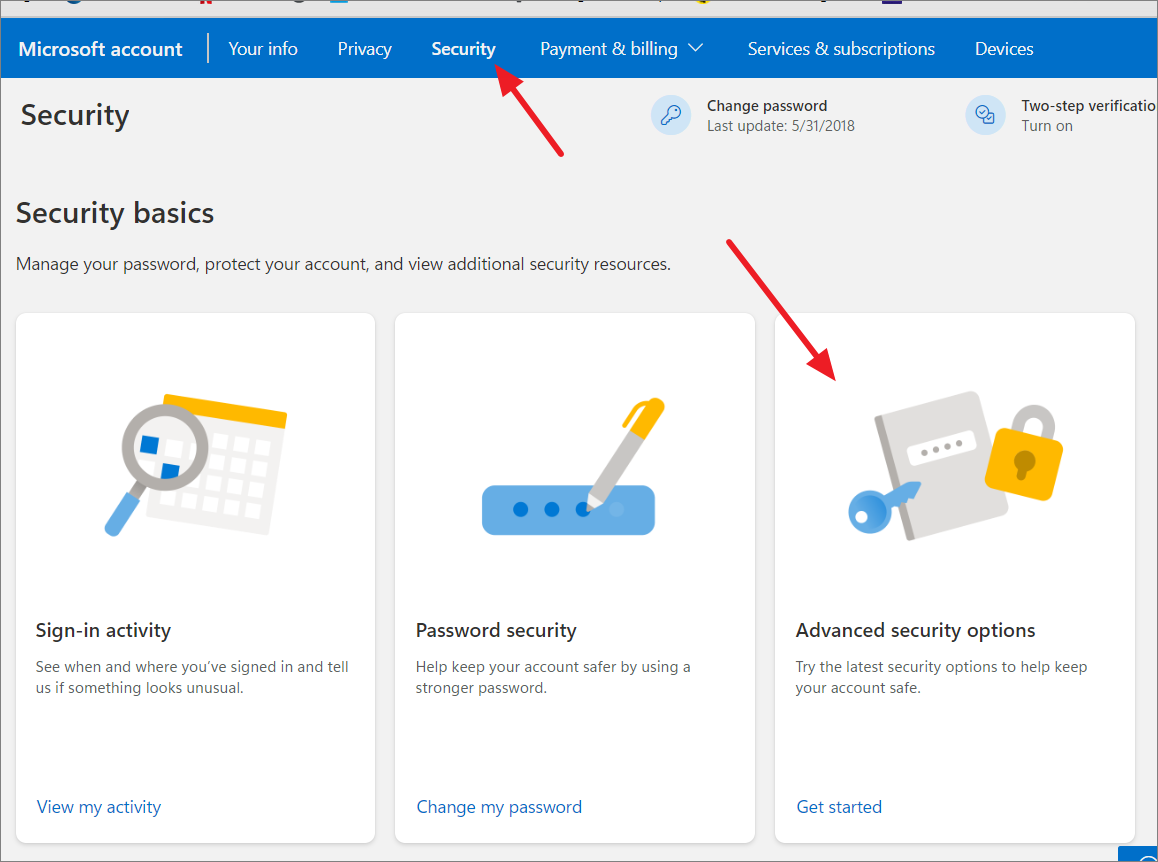Click the Sign-in activity heading
Screen dimensions: 1158x862
(103, 630)
